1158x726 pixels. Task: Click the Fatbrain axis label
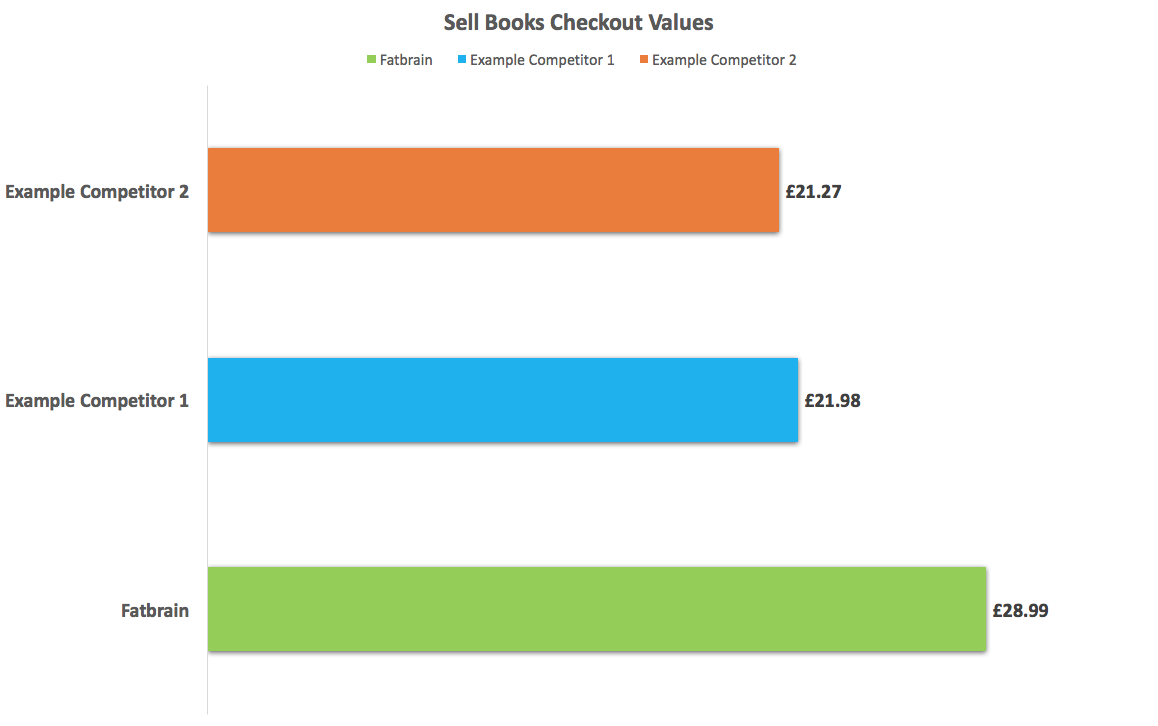pos(155,610)
